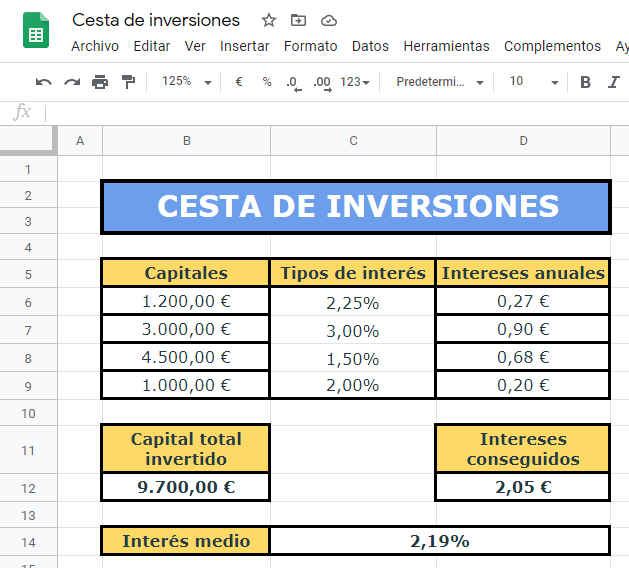The image size is (629, 568).
Task: Toggle bold formatting
Action: click(x=586, y=82)
